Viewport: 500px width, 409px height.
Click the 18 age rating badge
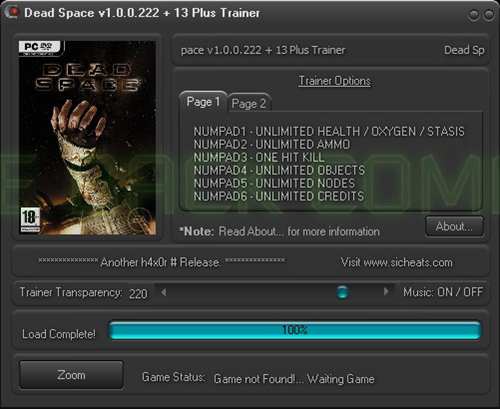(x=30, y=219)
